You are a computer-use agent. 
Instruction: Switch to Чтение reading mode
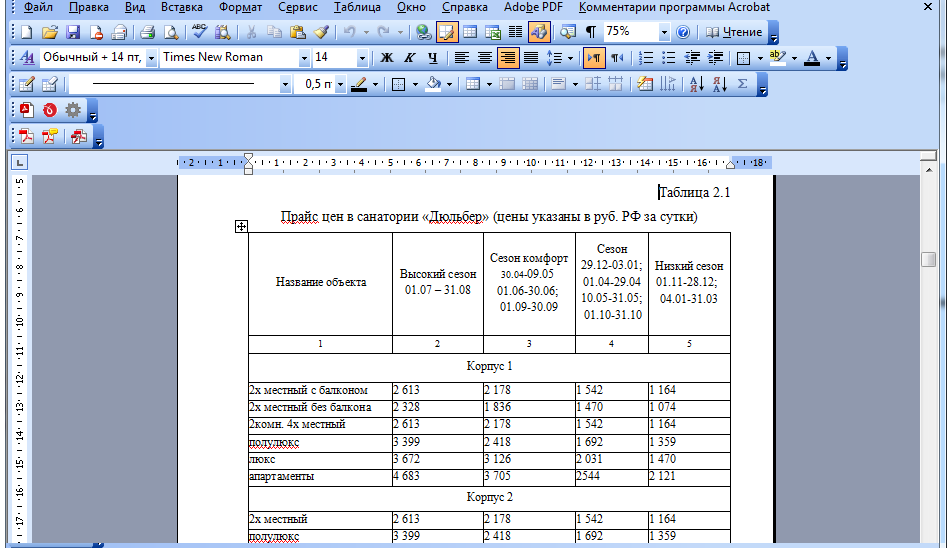point(735,32)
